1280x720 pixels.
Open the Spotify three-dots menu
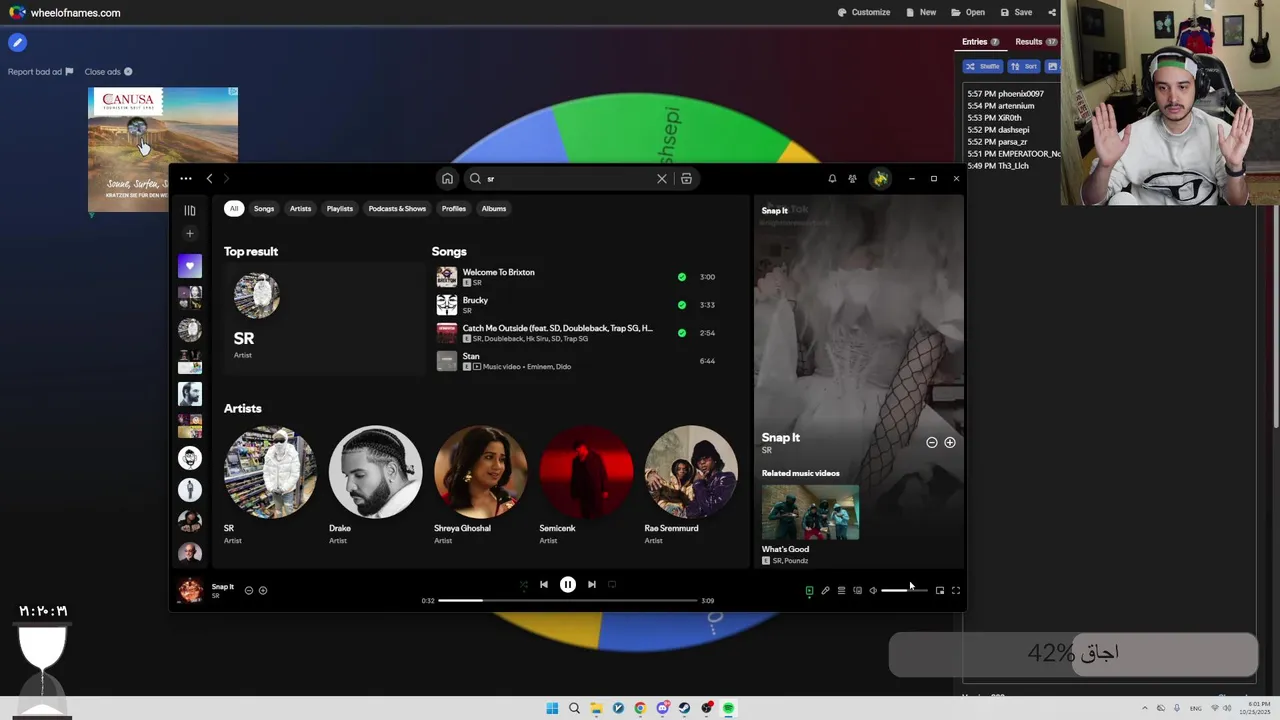(186, 179)
